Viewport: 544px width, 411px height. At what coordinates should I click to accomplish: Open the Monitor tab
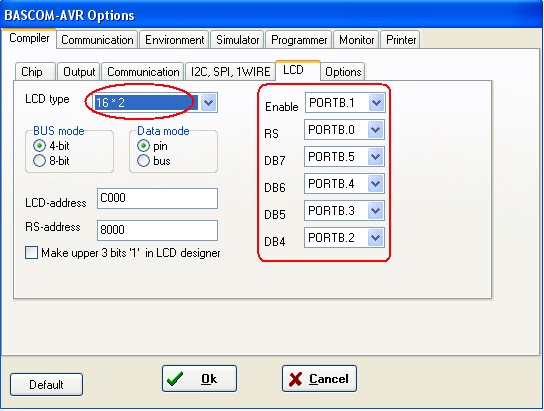(356, 40)
